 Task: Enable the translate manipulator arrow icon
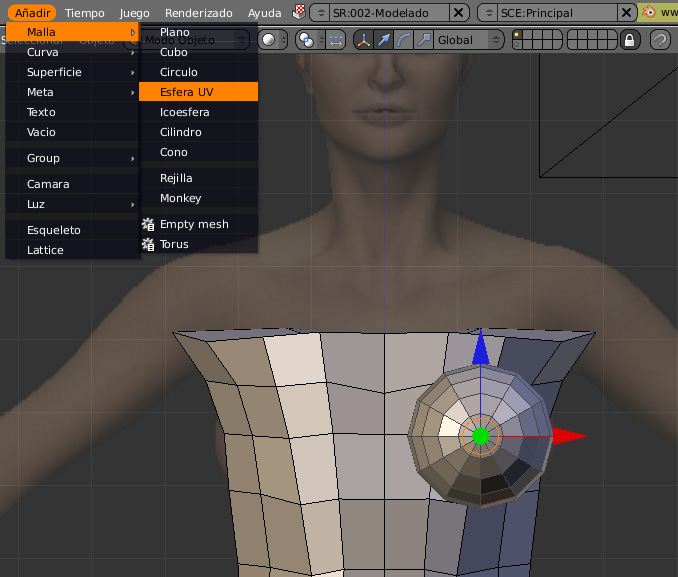pos(384,40)
